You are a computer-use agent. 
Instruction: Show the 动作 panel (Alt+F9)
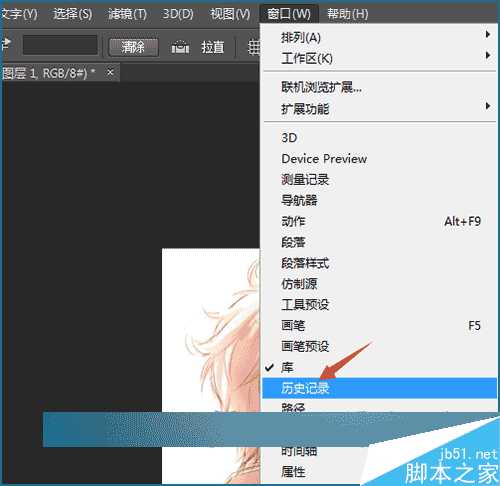[380, 221]
